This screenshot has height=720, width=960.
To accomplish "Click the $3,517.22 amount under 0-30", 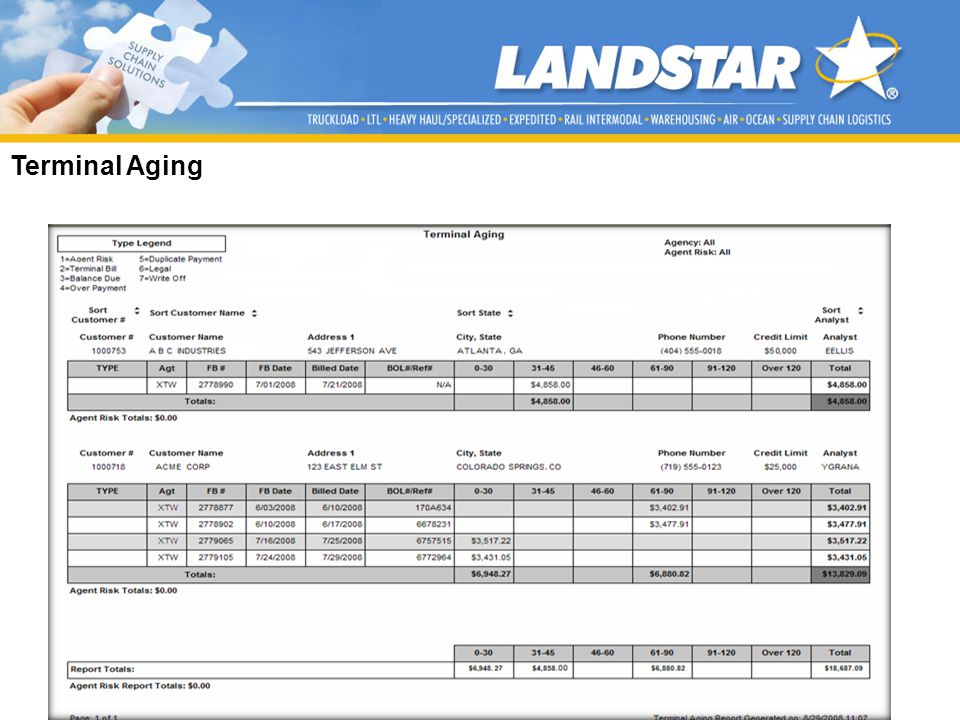I will [x=491, y=541].
